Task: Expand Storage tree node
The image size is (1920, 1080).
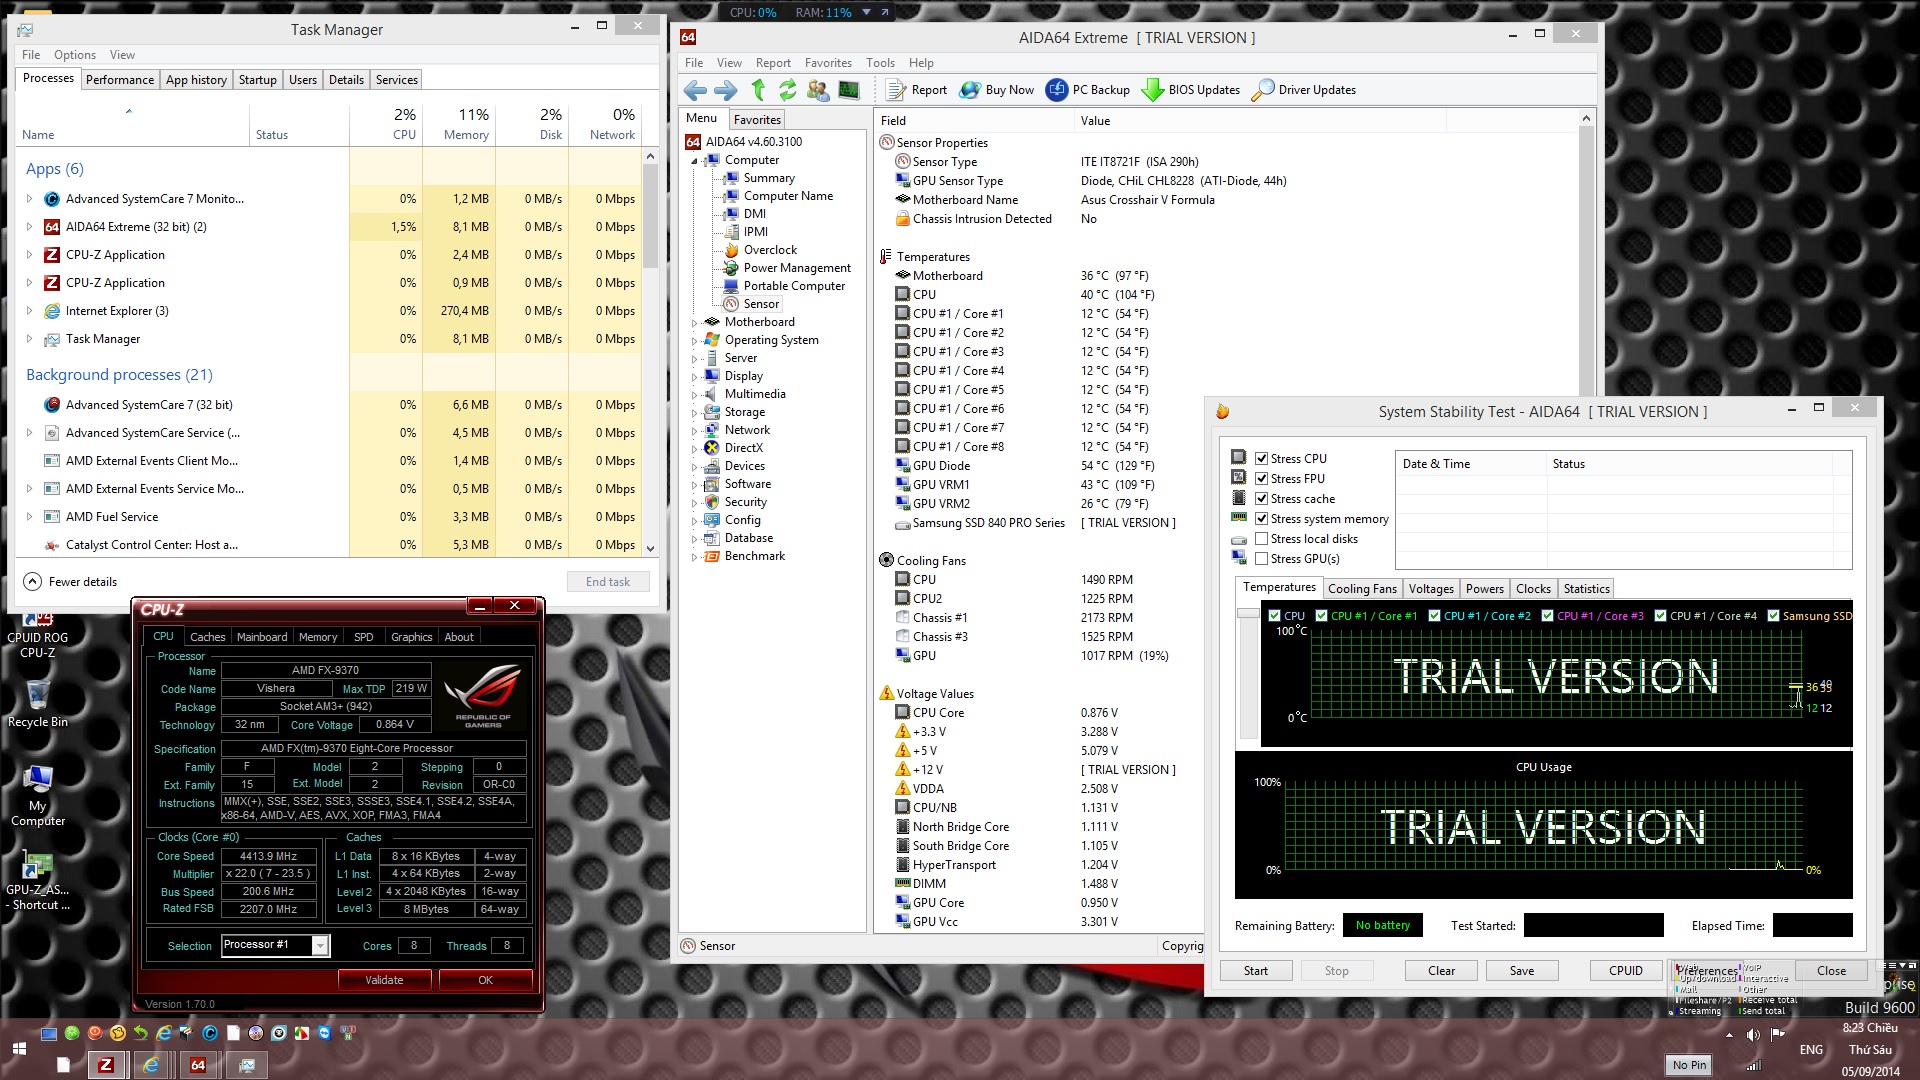Action: tap(694, 413)
